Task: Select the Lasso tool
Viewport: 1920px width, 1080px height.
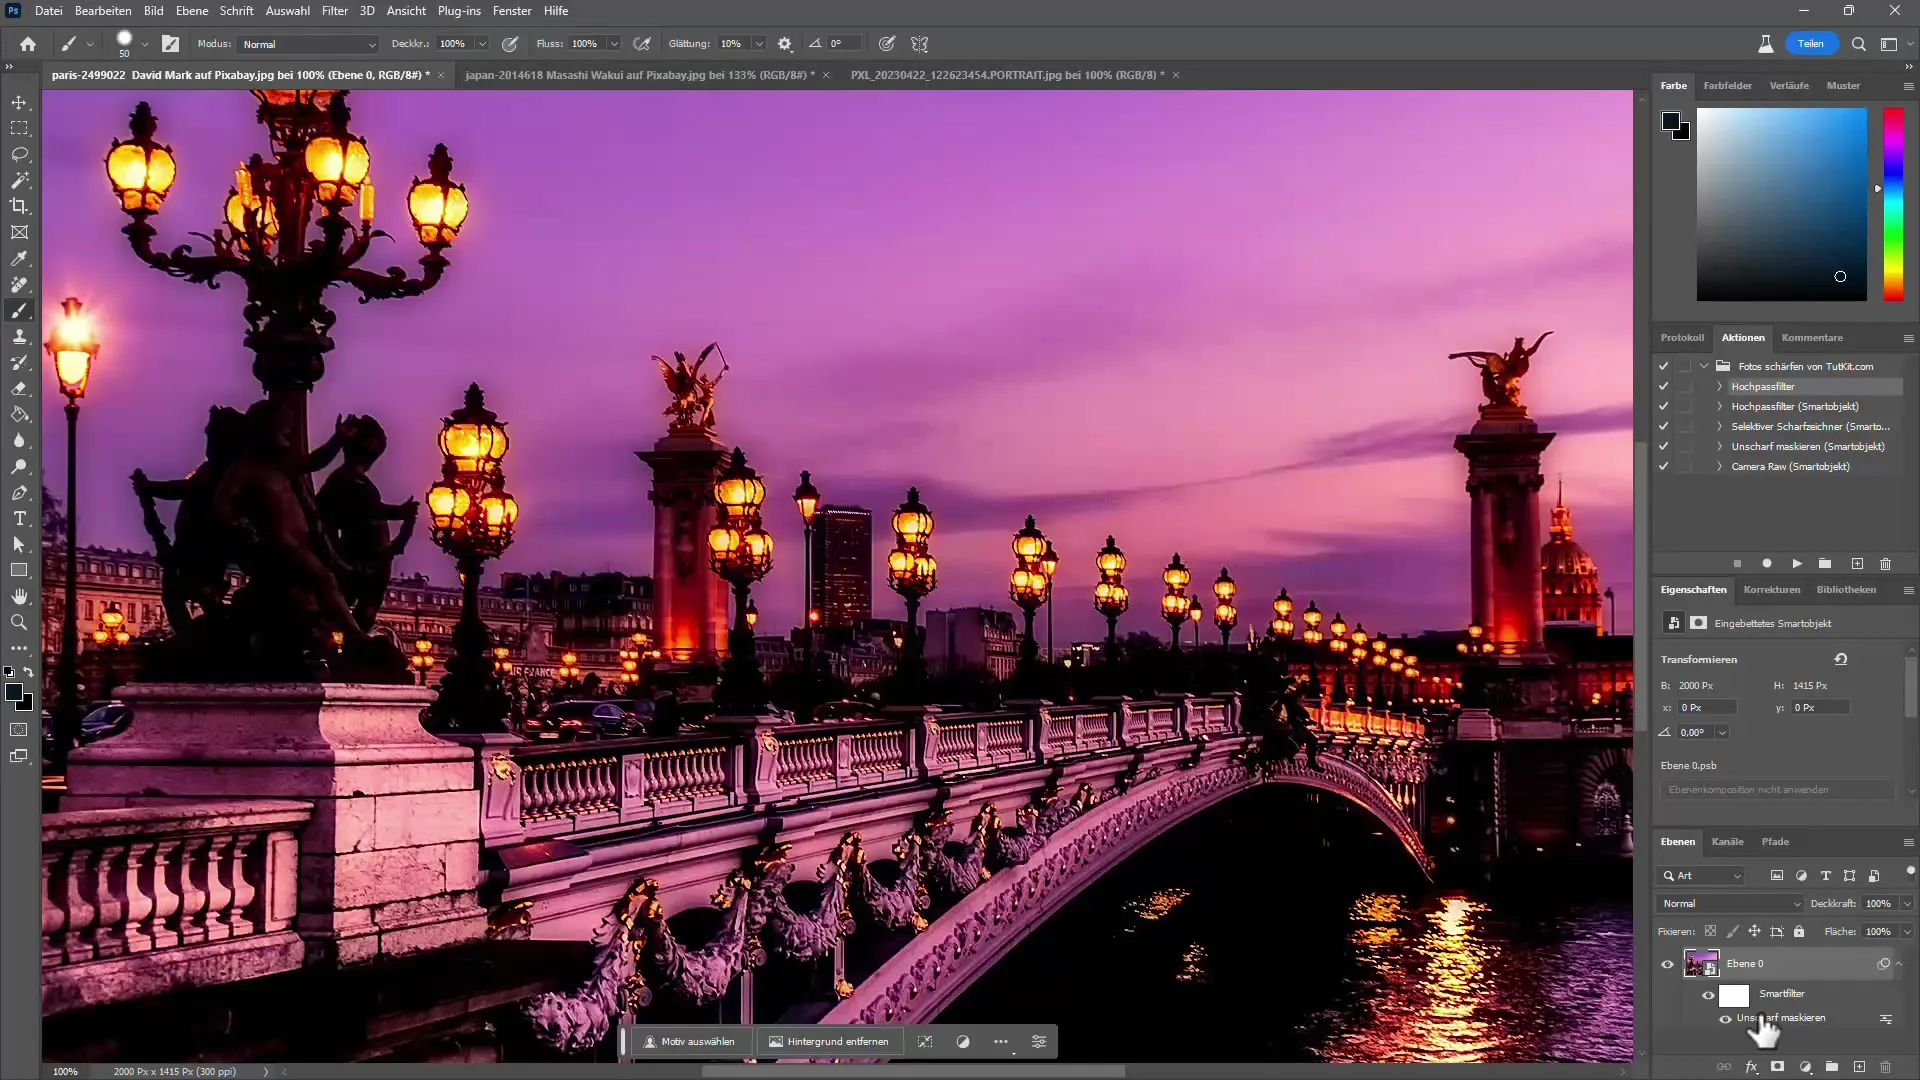Action: tap(18, 154)
